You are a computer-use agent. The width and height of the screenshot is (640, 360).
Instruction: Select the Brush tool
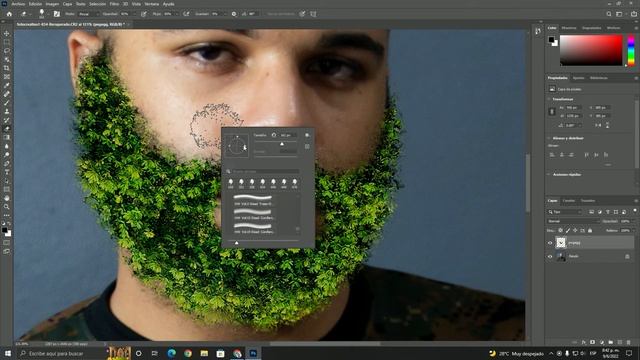pyautogui.click(x=7, y=103)
